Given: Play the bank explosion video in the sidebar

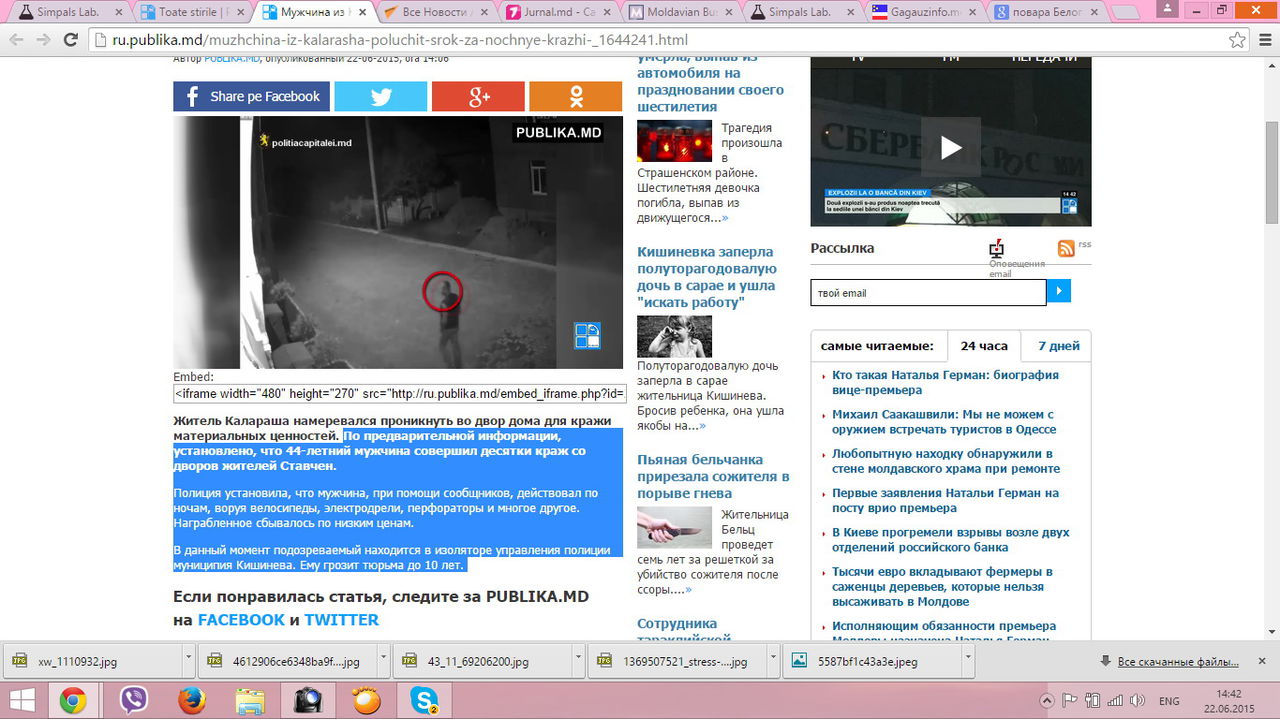Looking at the screenshot, I should coord(950,147).
